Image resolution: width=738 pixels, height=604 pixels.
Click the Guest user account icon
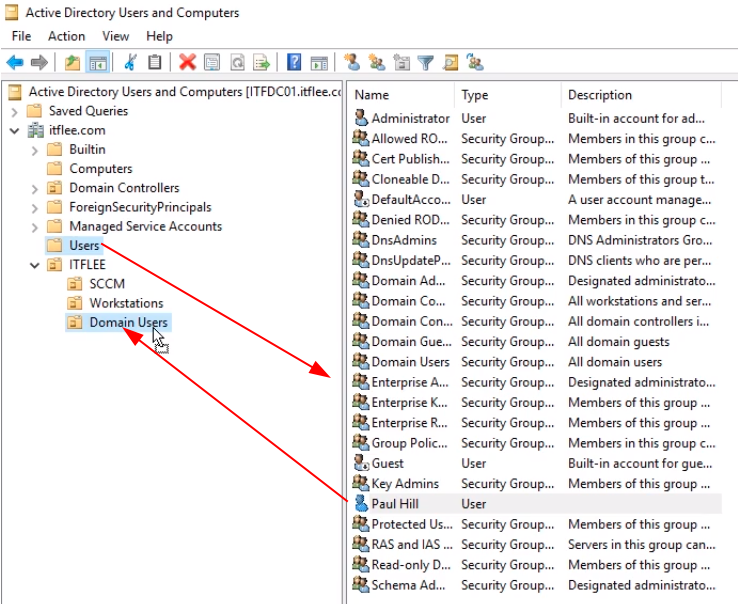[x=361, y=463]
